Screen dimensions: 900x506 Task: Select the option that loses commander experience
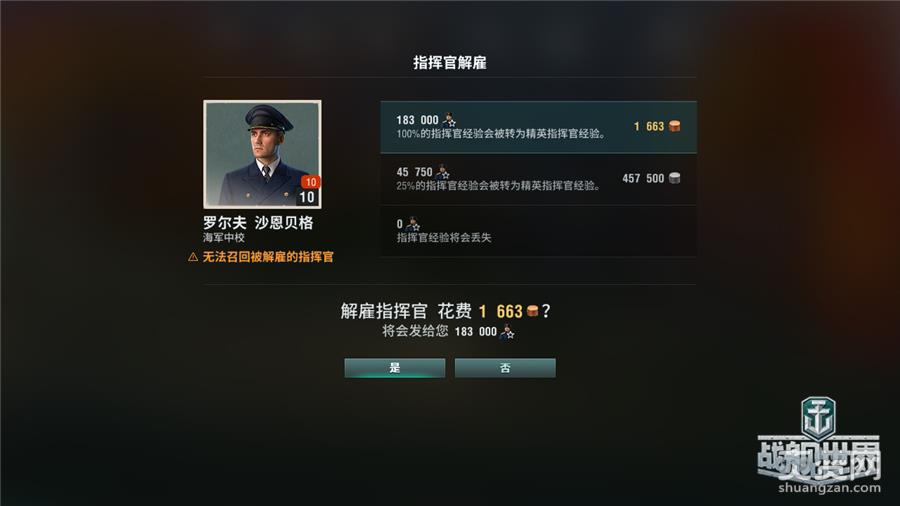[x=538, y=231]
